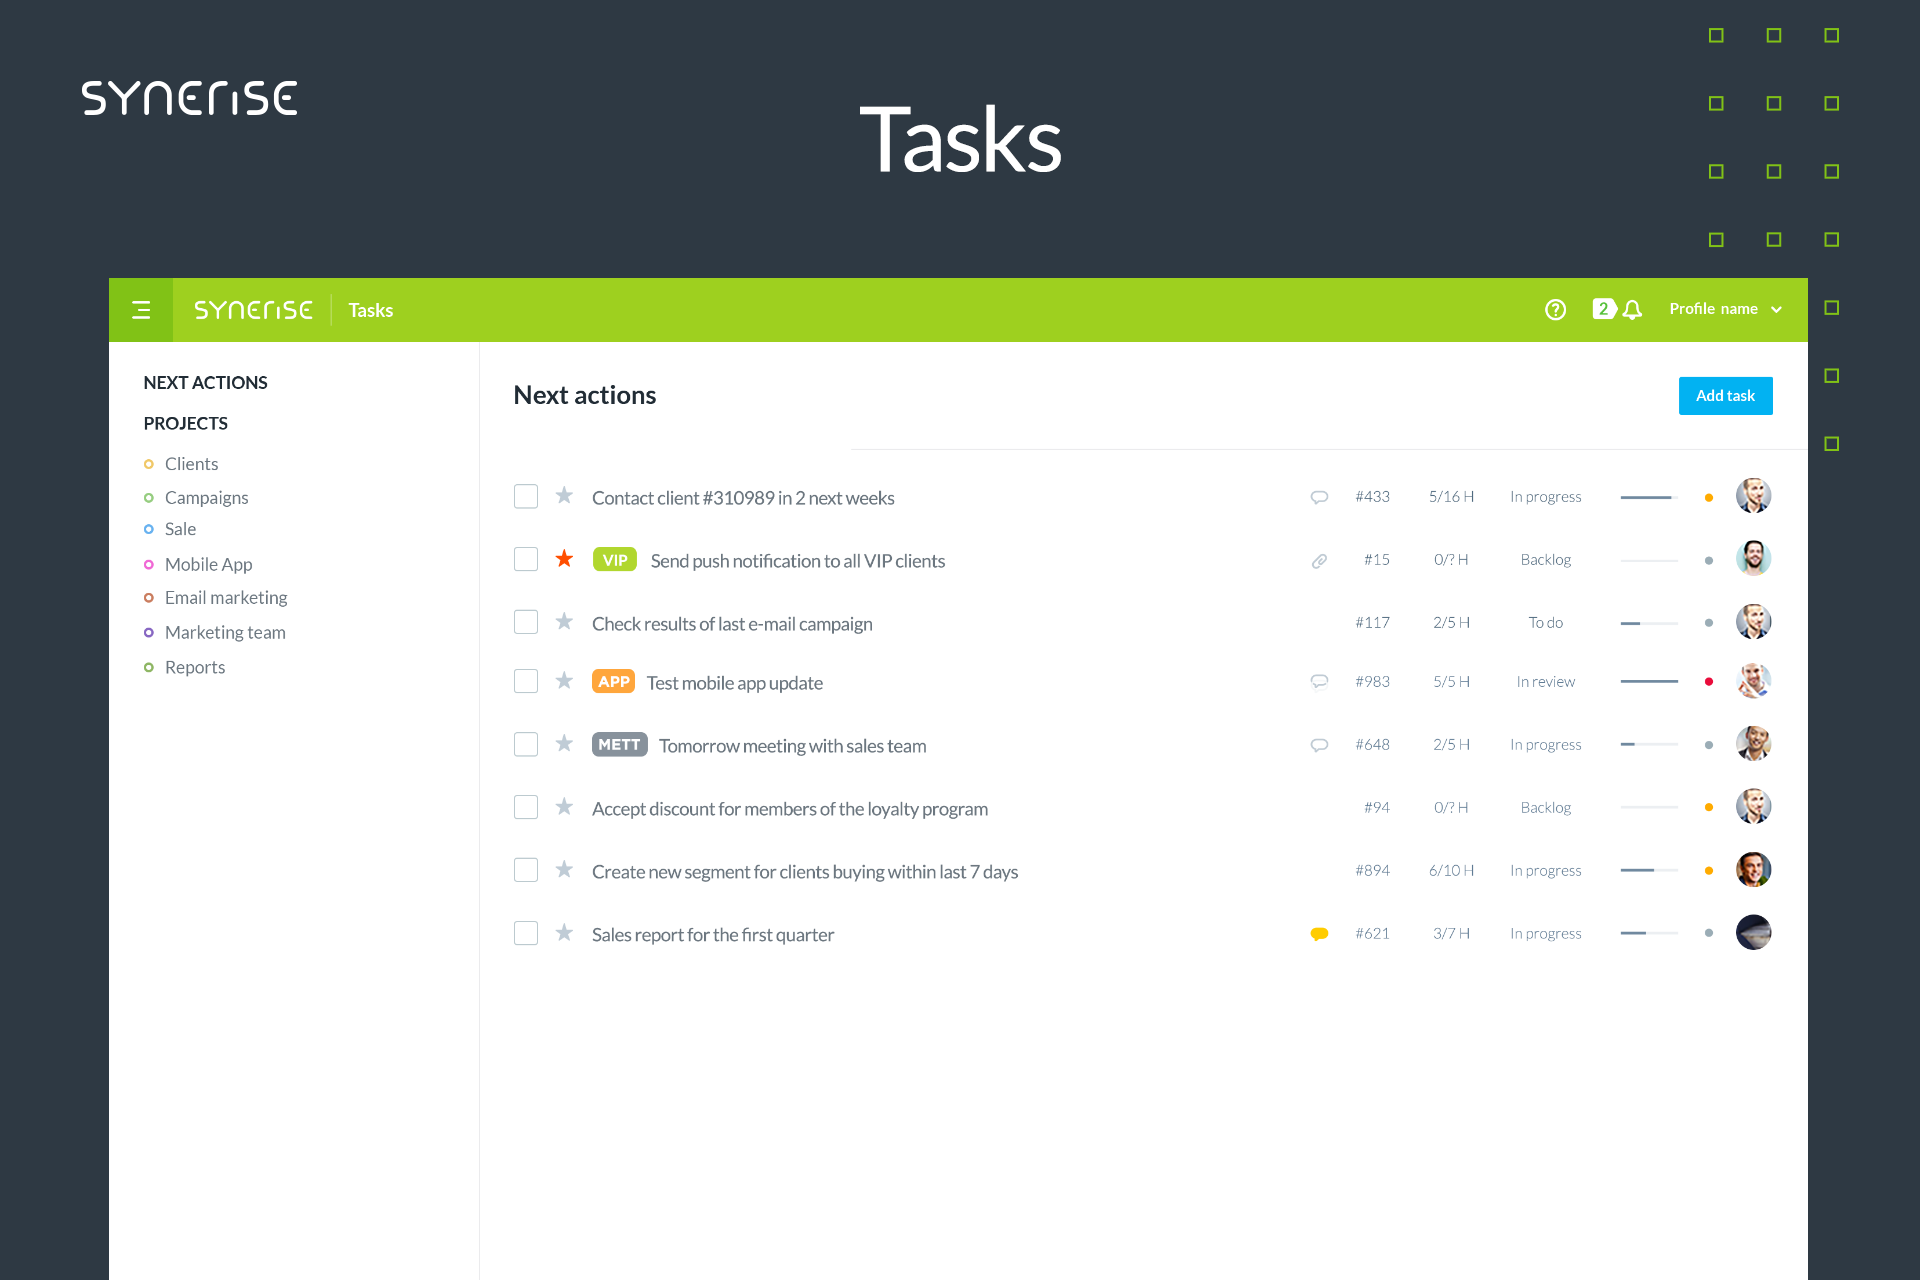Check the Contact client #310989 task checkbox
Viewport: 1920px width, 1280px height.
[x=526, y=496]
